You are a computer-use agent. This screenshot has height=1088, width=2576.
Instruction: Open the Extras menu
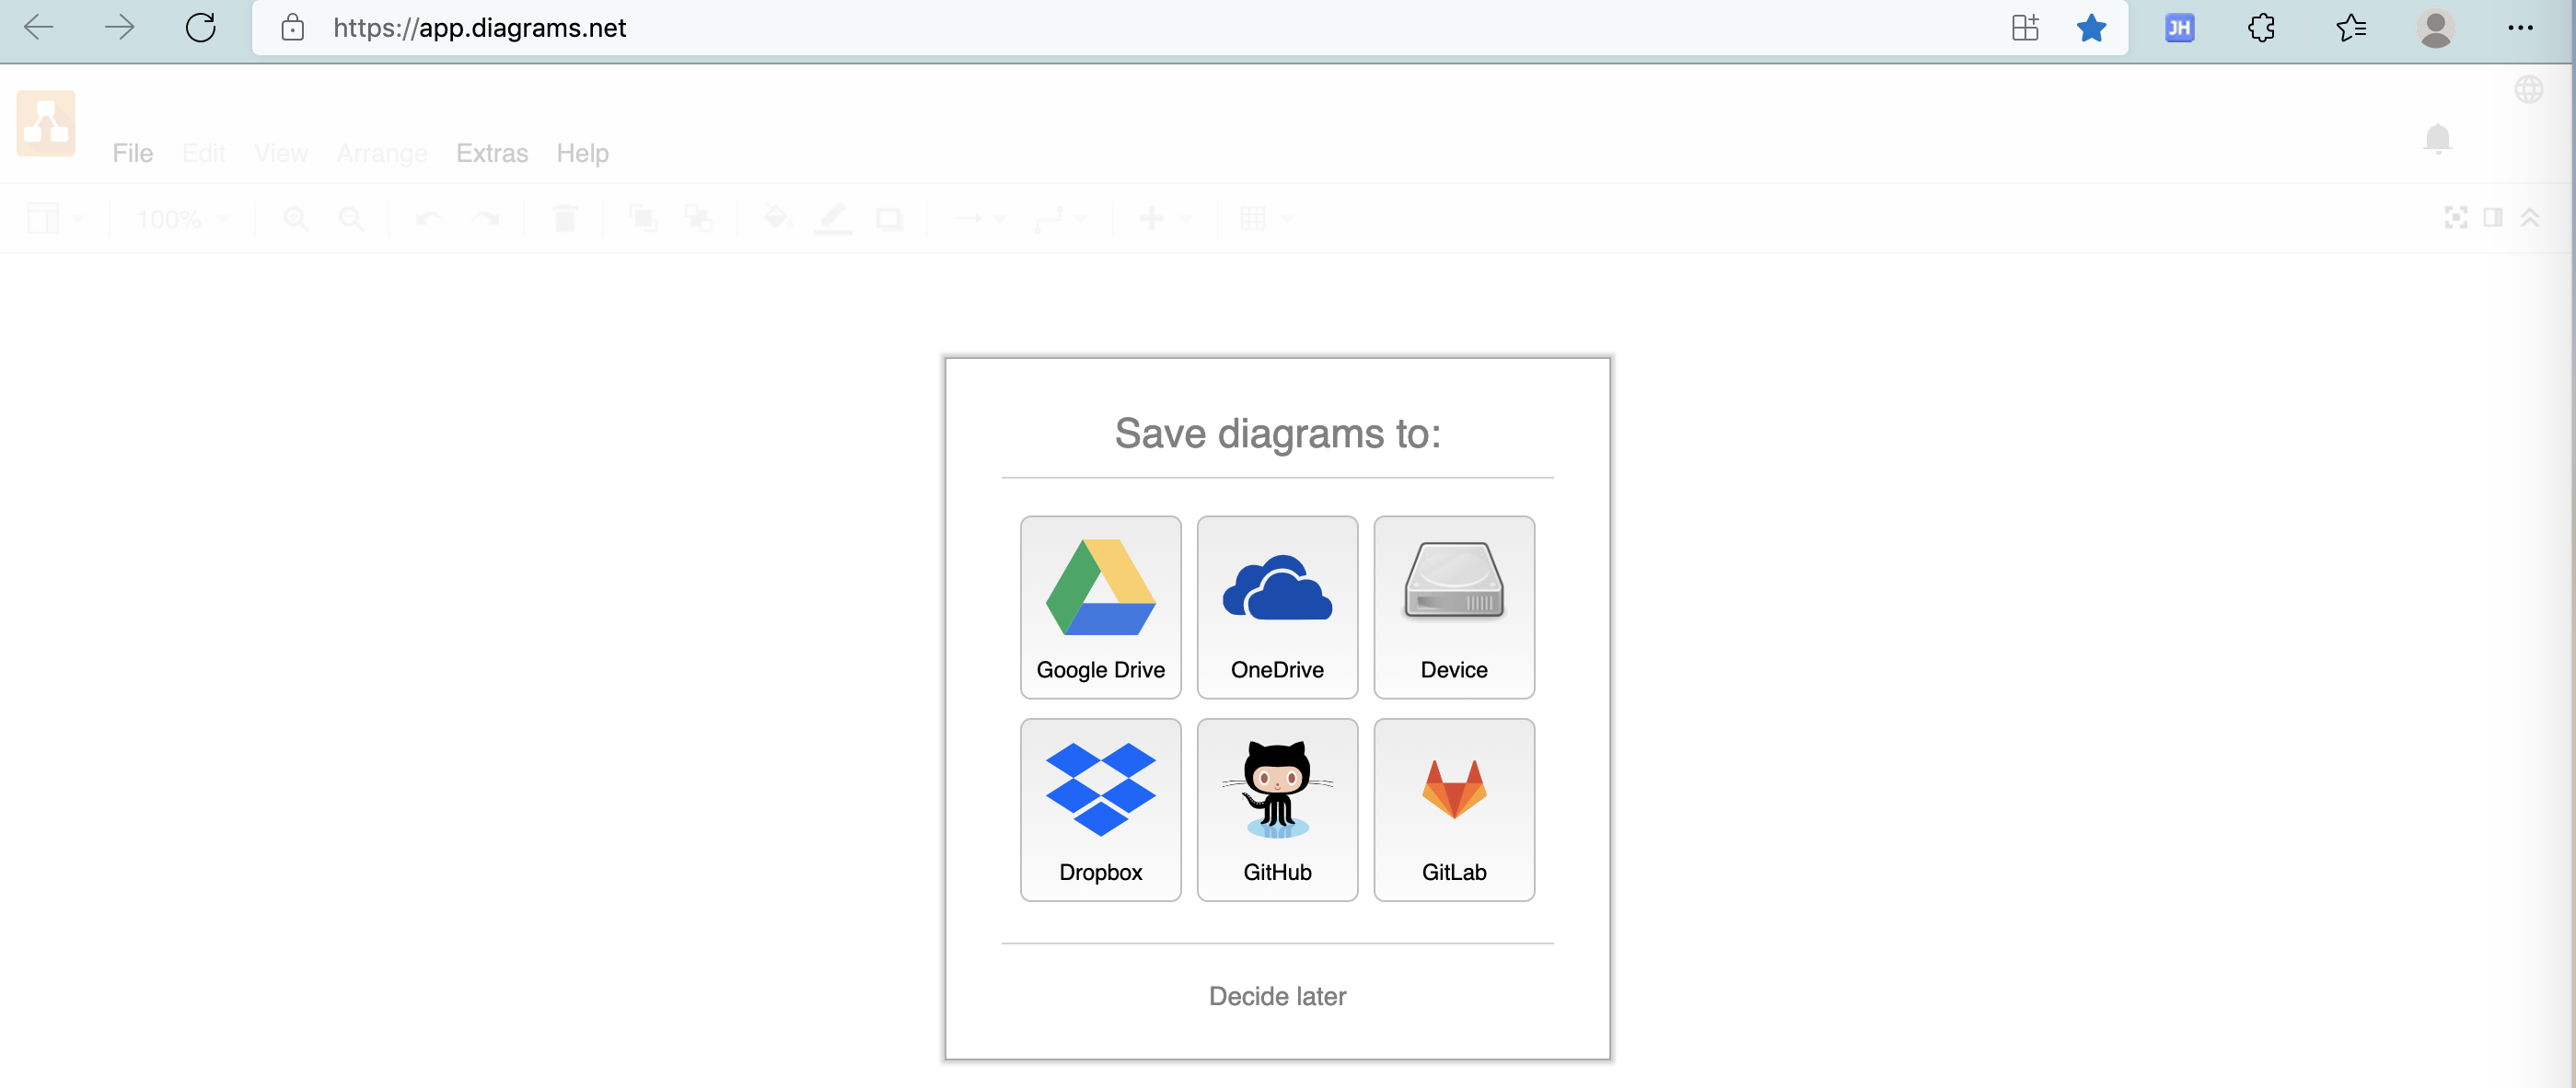click(492, 153)
